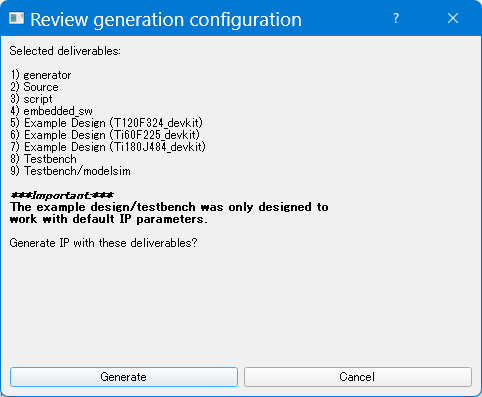Click the Generate button
The height and width of the screenshot is (397, 482).
tap(124, 377)
